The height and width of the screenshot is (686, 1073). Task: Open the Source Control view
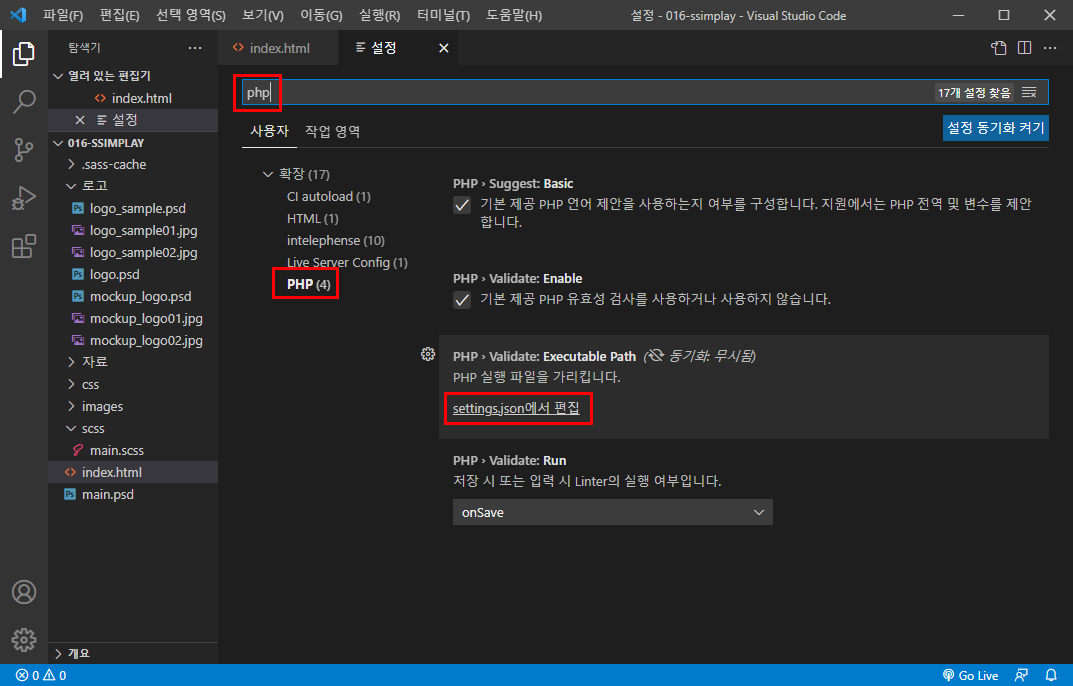(23, 150)
